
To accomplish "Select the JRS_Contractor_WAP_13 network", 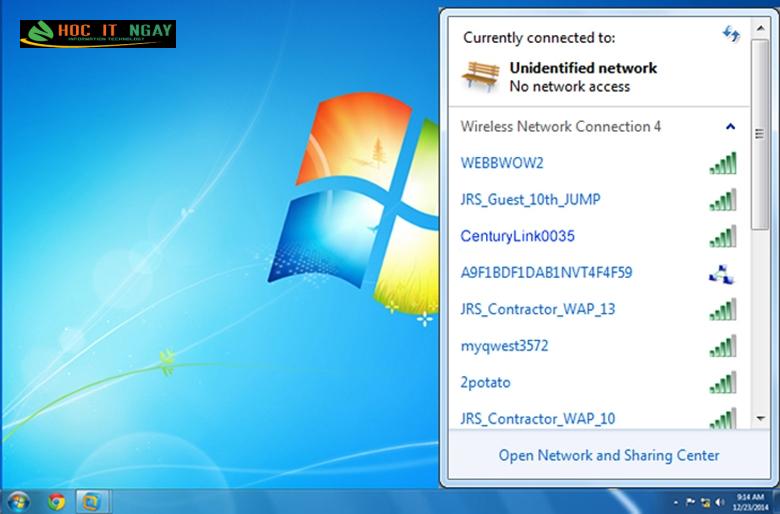I will 599,309.
